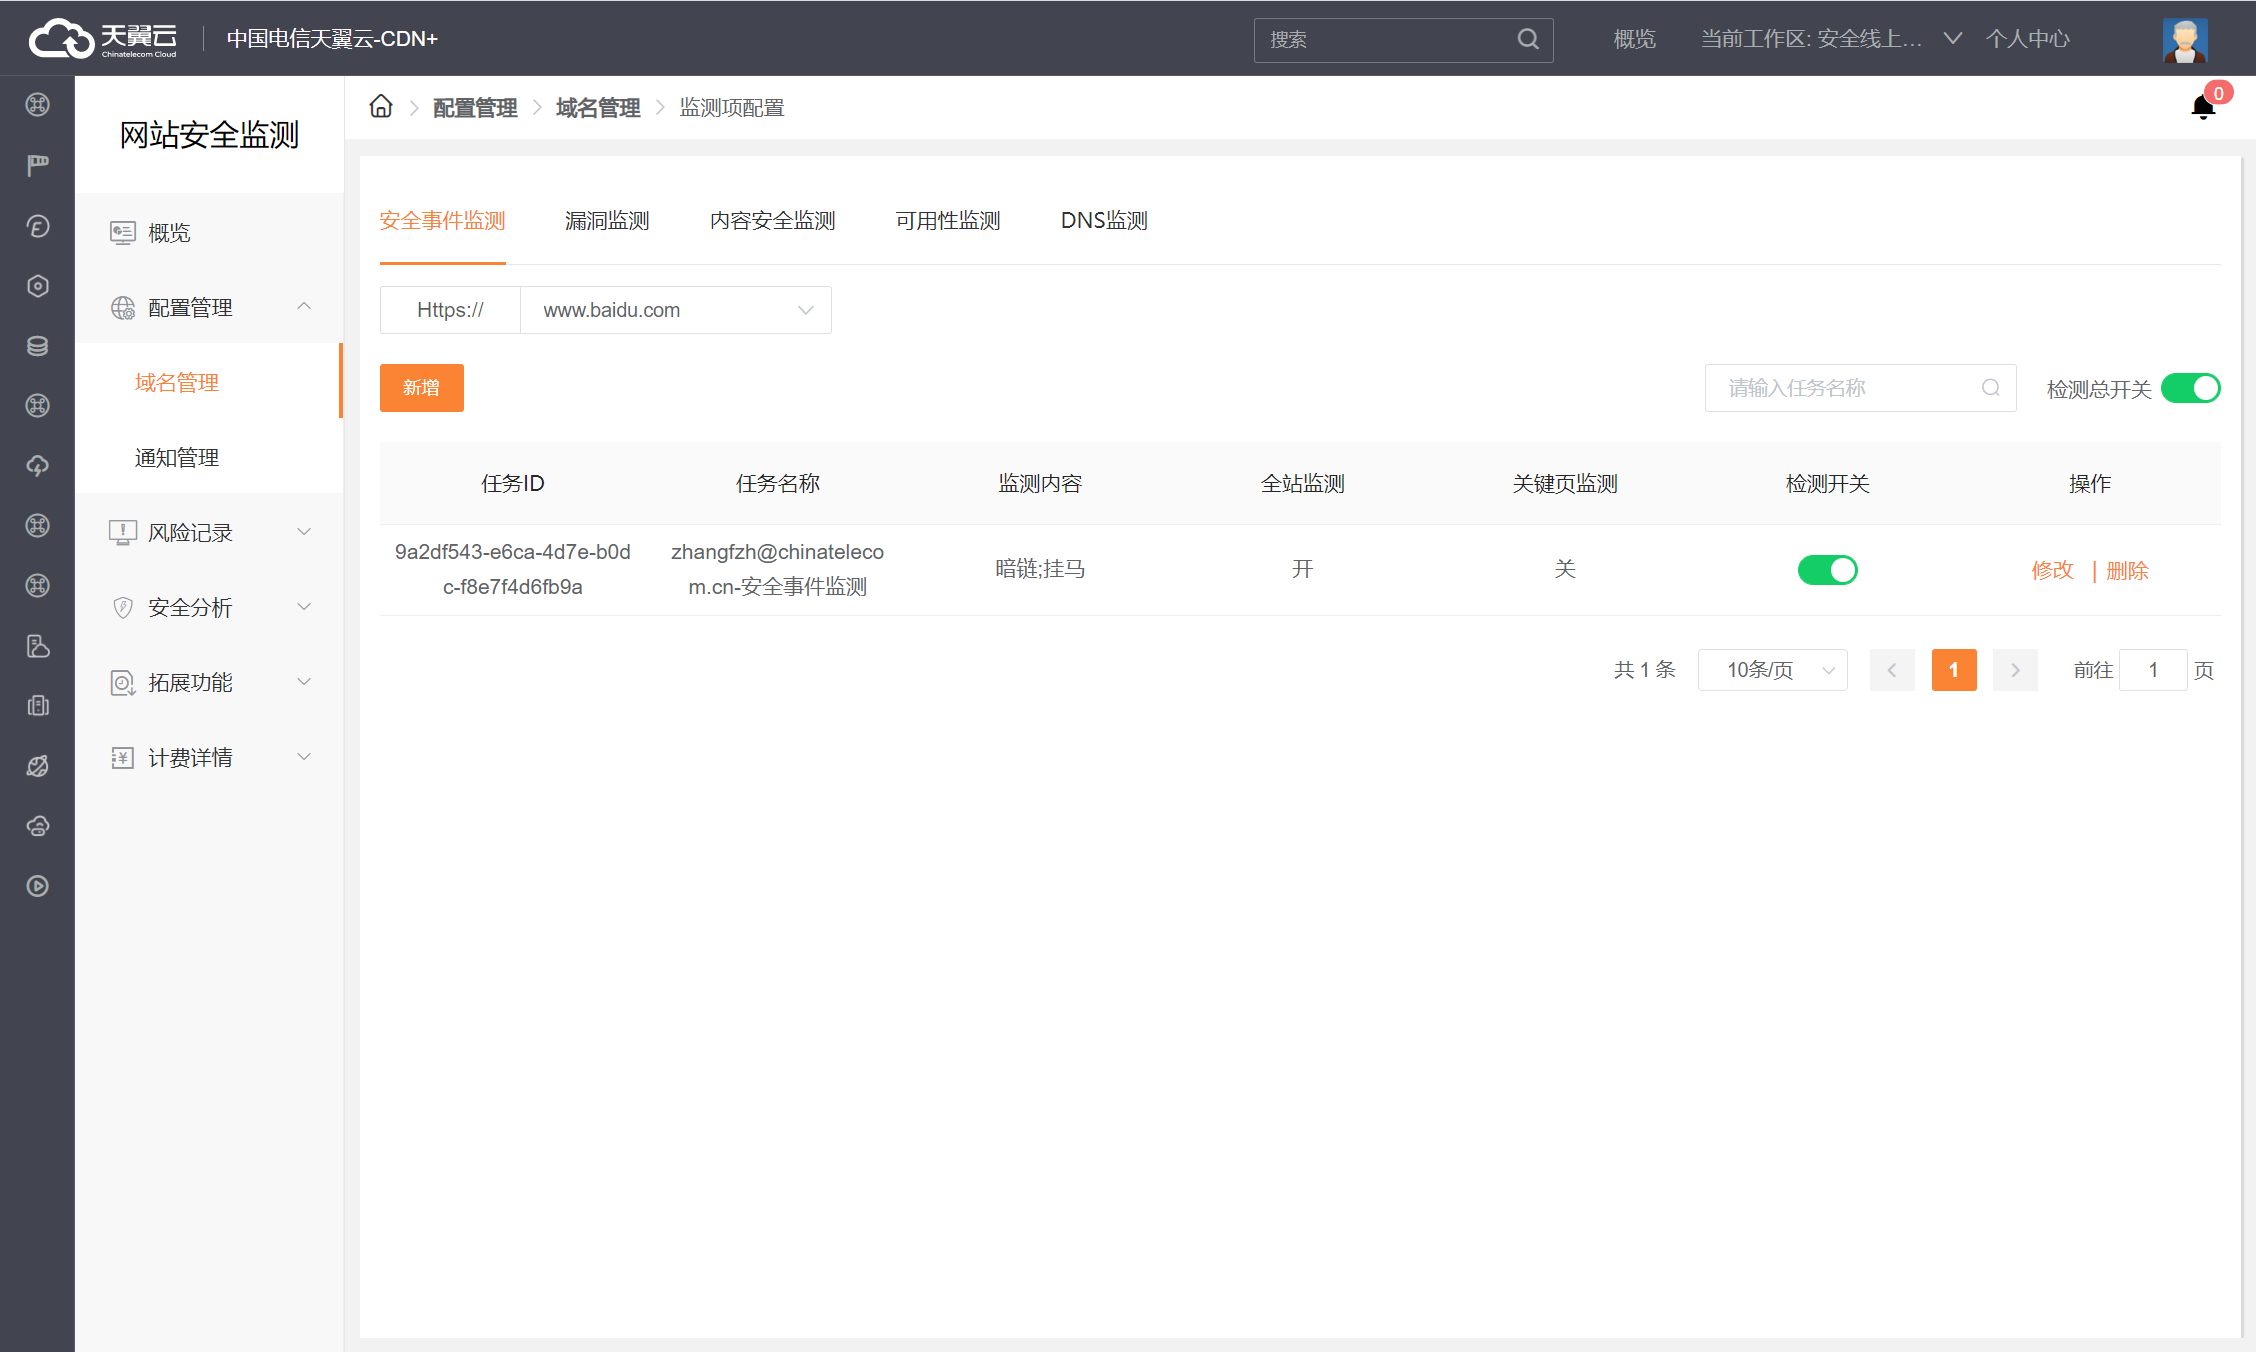The width and height of the screenshot is (2256, 1352).
Task: Click the database stack icon in left rail
Action: click(38, 346)
